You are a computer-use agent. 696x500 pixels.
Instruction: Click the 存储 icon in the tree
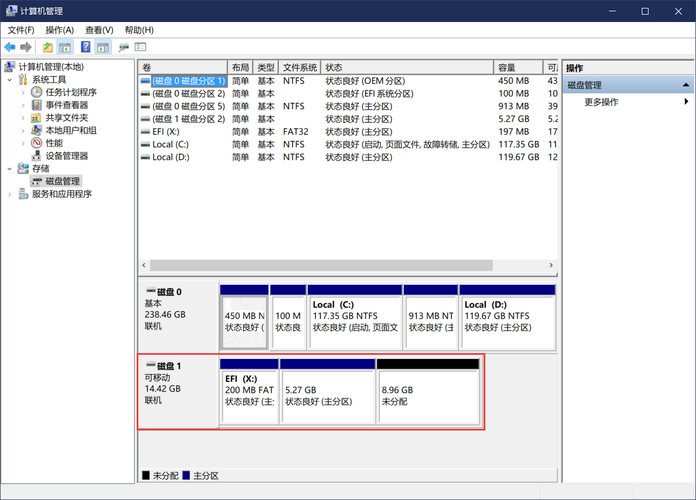[23, 168]
